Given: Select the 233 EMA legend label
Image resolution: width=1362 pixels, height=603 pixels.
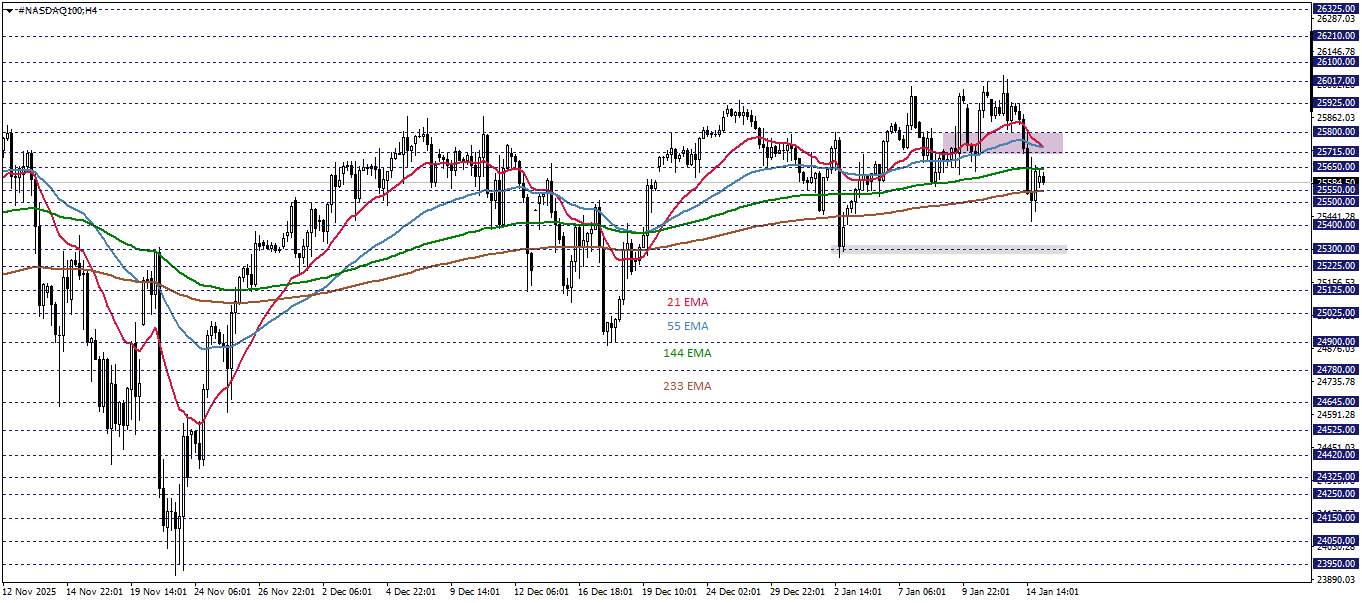Looking at the screenshot, I should (x=688, y=384).
